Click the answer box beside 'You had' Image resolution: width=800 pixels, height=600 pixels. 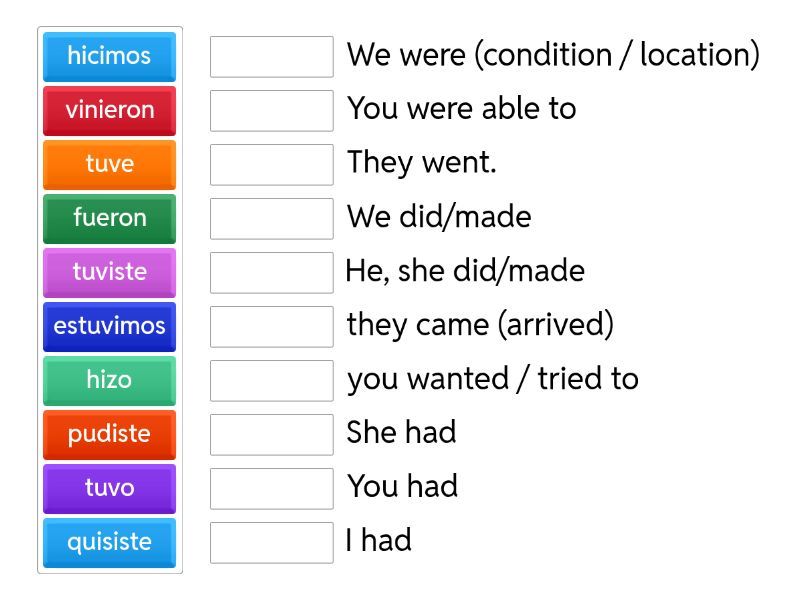pyautogui.click(x=271, y=488)
